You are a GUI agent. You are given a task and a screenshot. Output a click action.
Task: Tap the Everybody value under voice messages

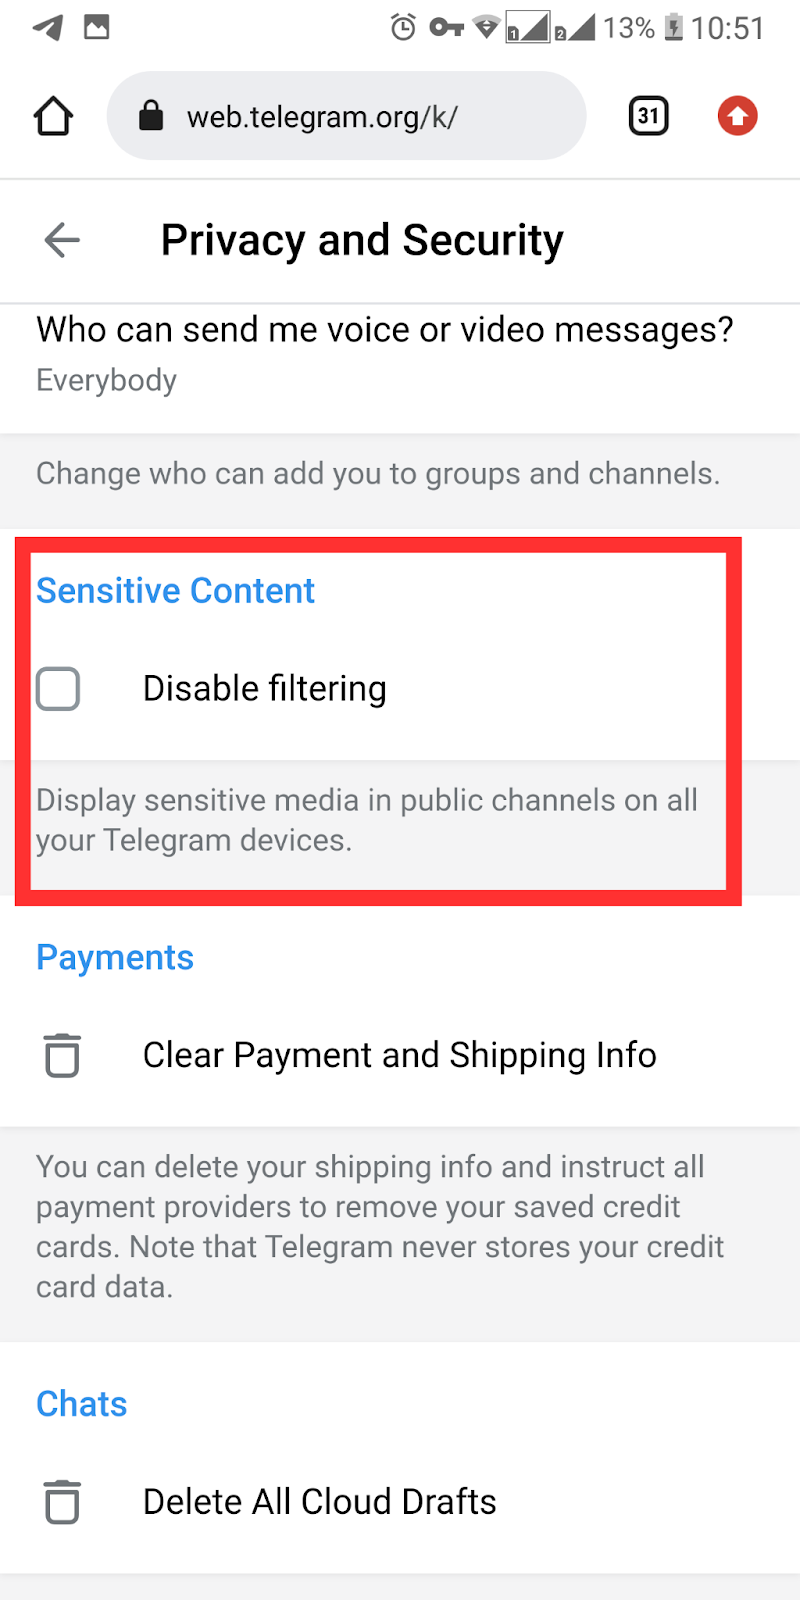(x=106, y=381)
